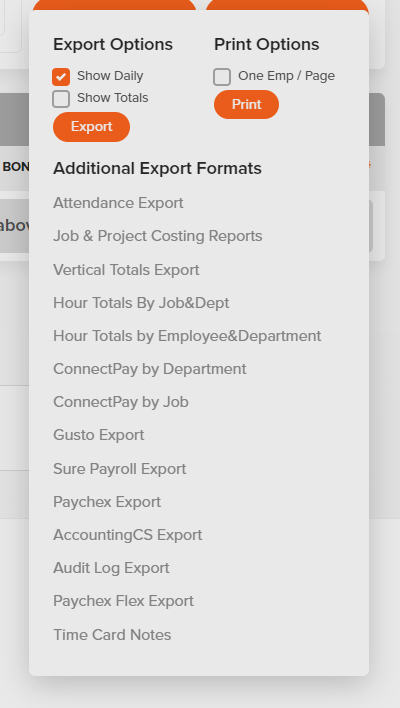Viewport: 400px width, 708px height.
Task: Choose Paychex Flex Export
Action: pyautogui.click(x=123, y=601)
